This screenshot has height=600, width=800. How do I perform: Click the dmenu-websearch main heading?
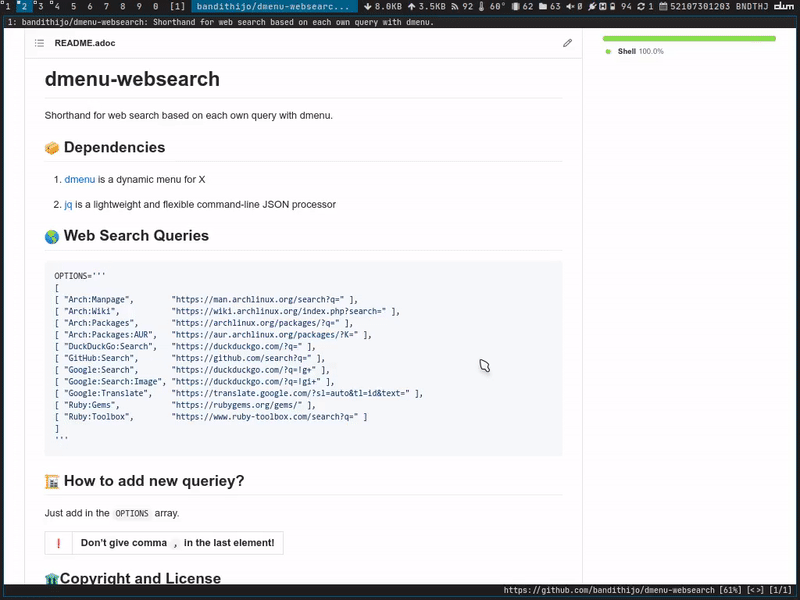(x=132, y=79)
